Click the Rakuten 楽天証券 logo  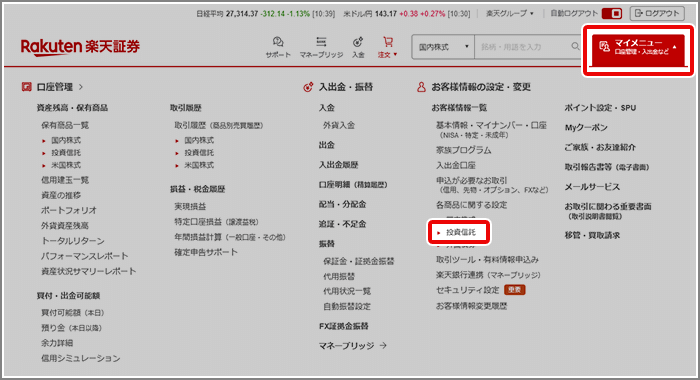click(80, 47)
